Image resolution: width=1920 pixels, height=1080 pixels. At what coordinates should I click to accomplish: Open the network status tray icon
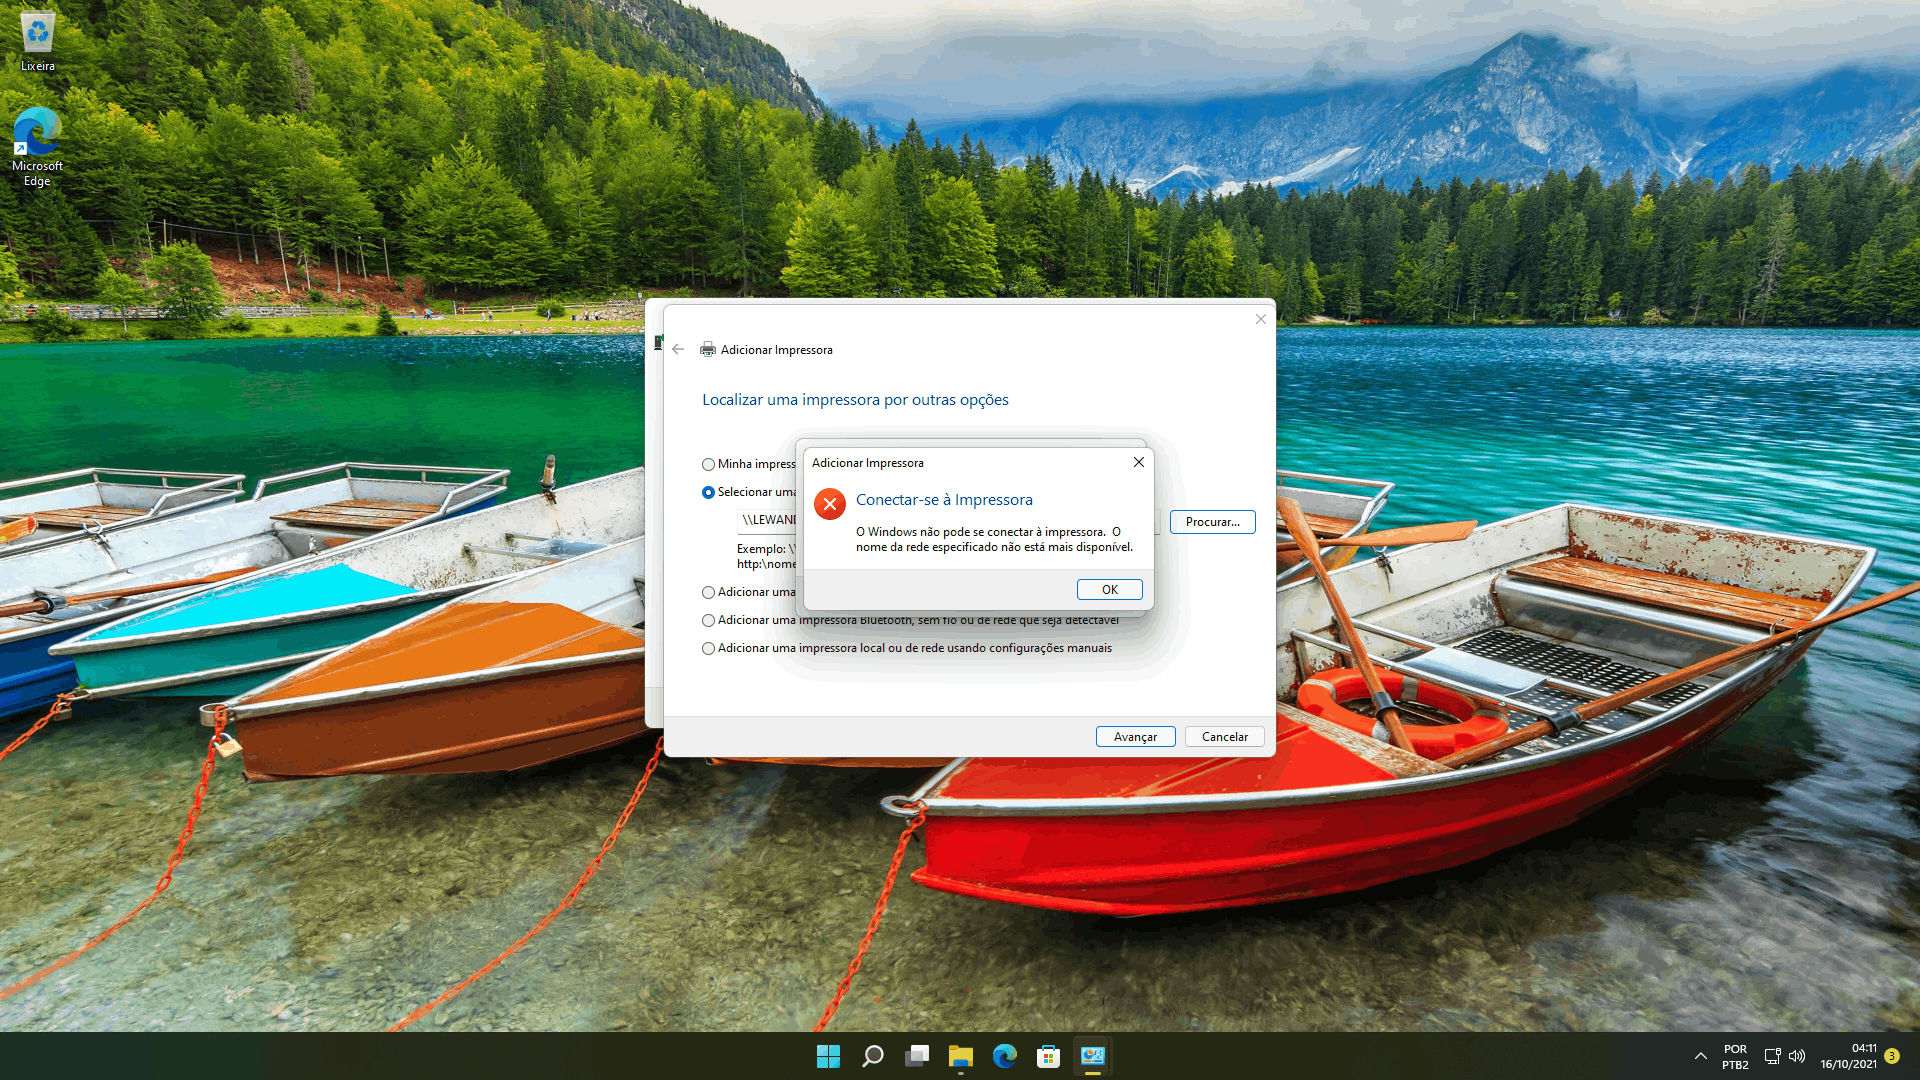(x=1772, y=1056)
